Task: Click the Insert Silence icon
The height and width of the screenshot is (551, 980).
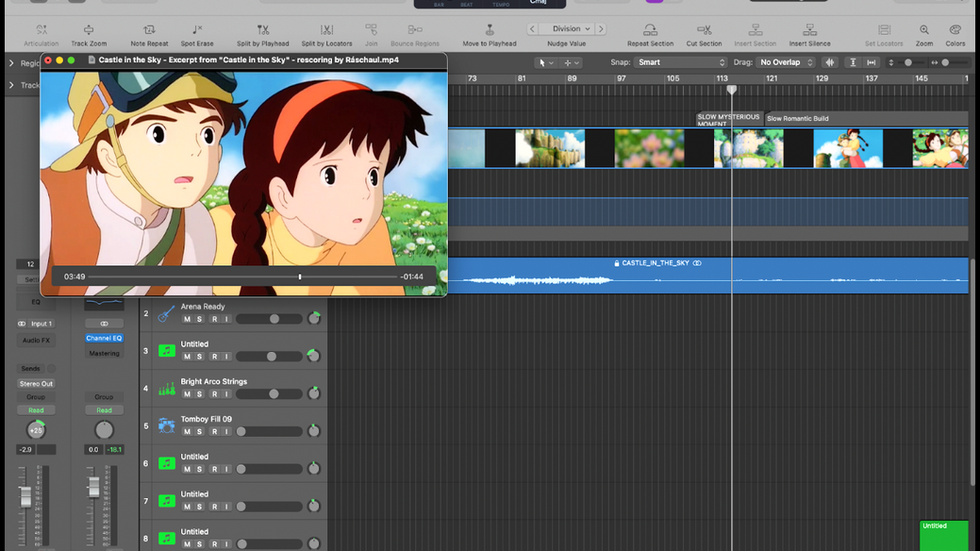Action: point(809,30)
